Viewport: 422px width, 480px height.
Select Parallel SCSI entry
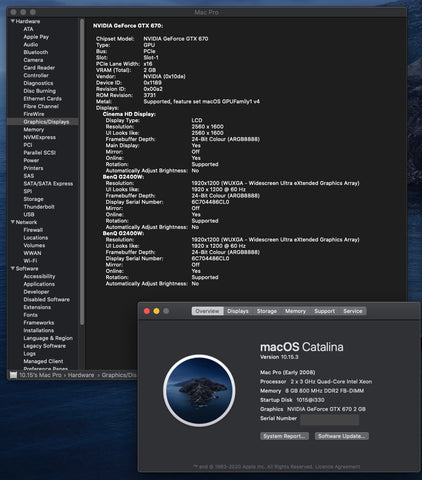(39, 152)
